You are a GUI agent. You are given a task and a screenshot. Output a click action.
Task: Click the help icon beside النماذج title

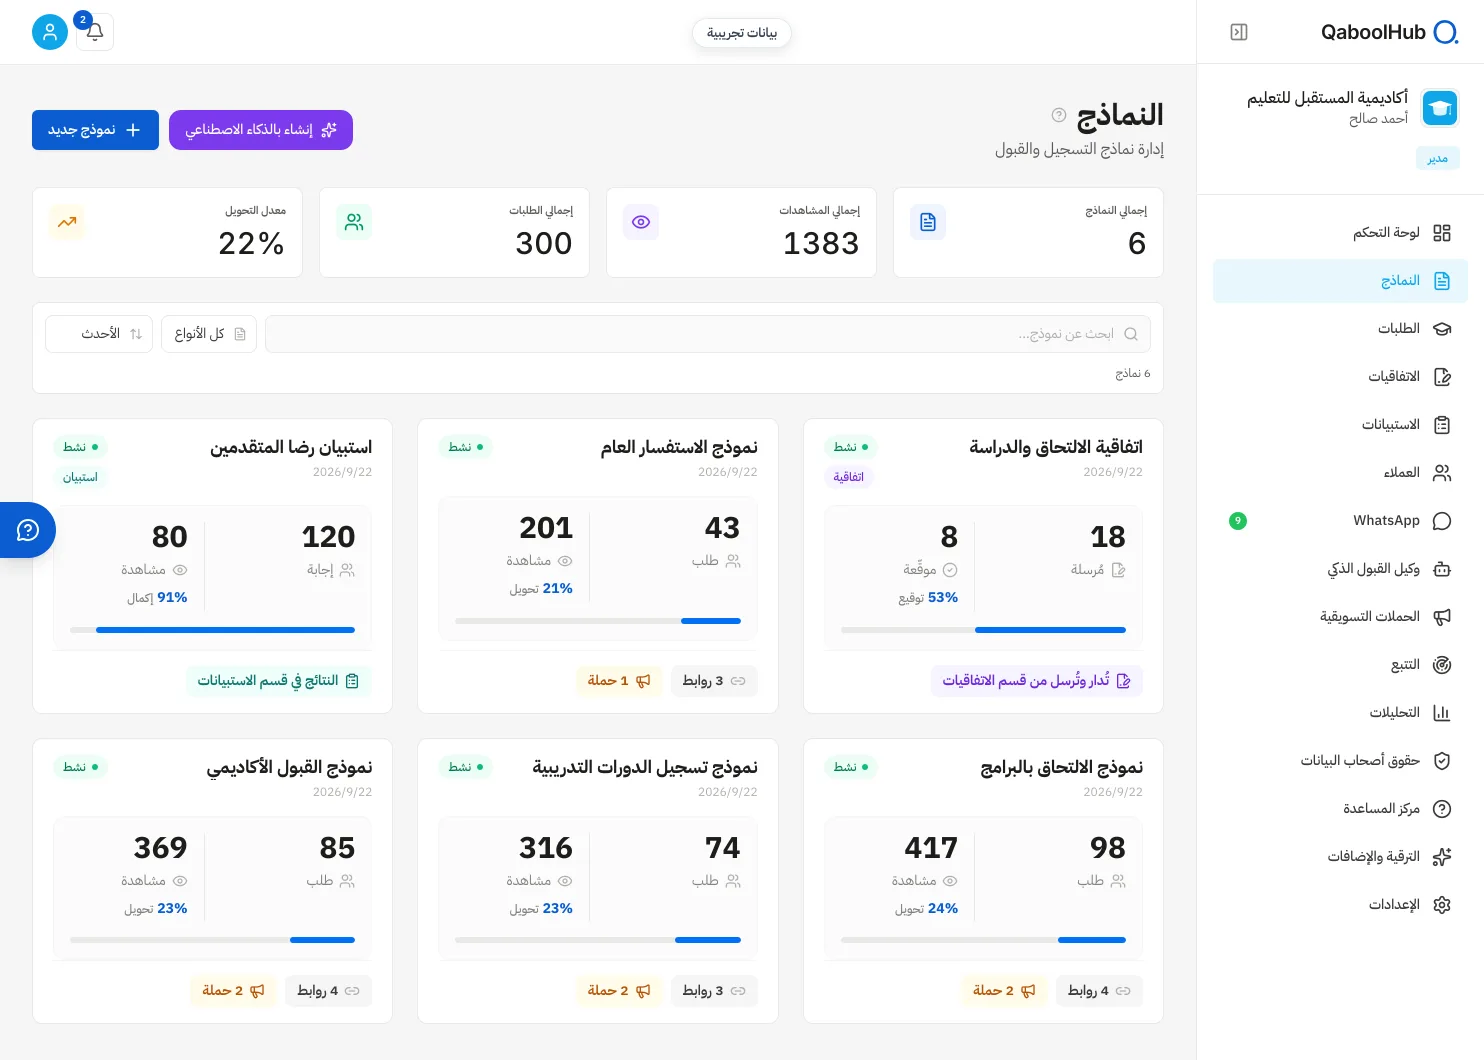(1059, 115)
